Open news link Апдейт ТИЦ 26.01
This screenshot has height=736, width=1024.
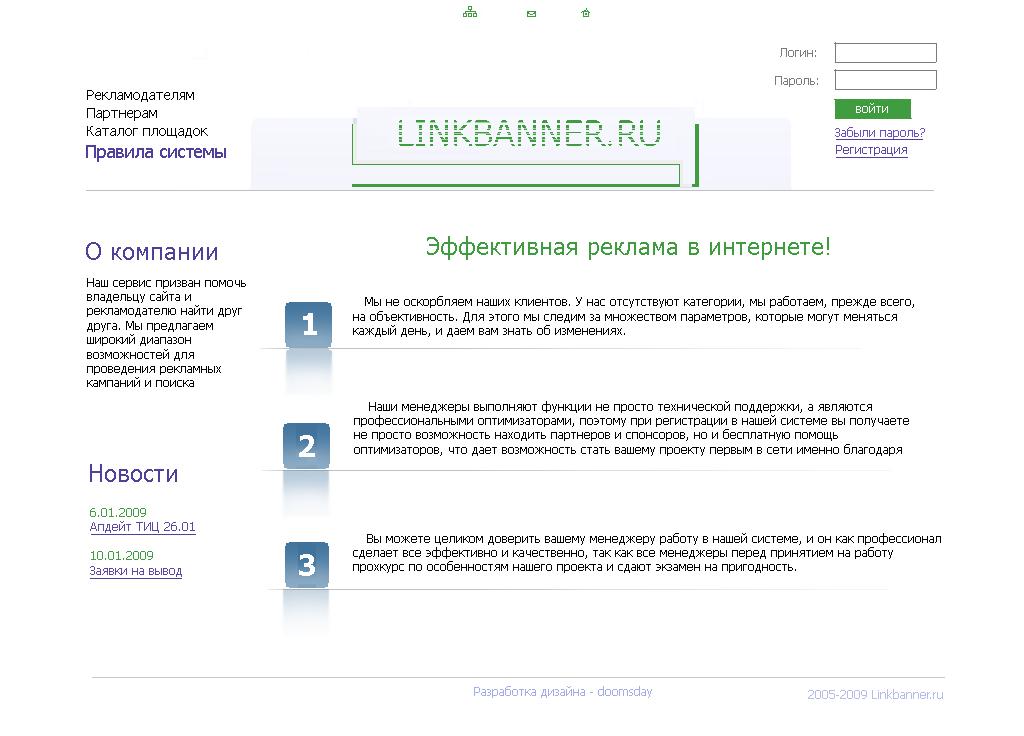tap(142, 527)
